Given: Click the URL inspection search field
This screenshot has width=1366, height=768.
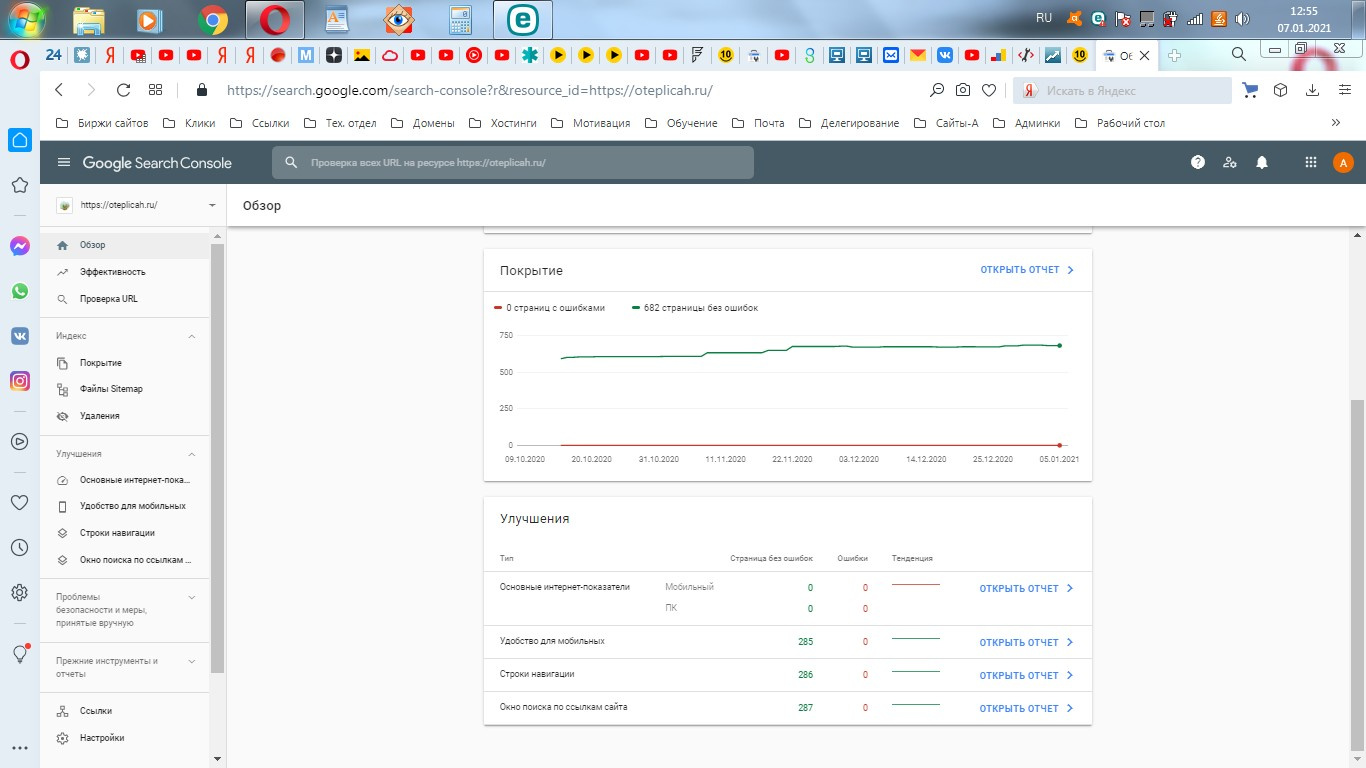Looking at the screenshot, I should tap(513, 163).
